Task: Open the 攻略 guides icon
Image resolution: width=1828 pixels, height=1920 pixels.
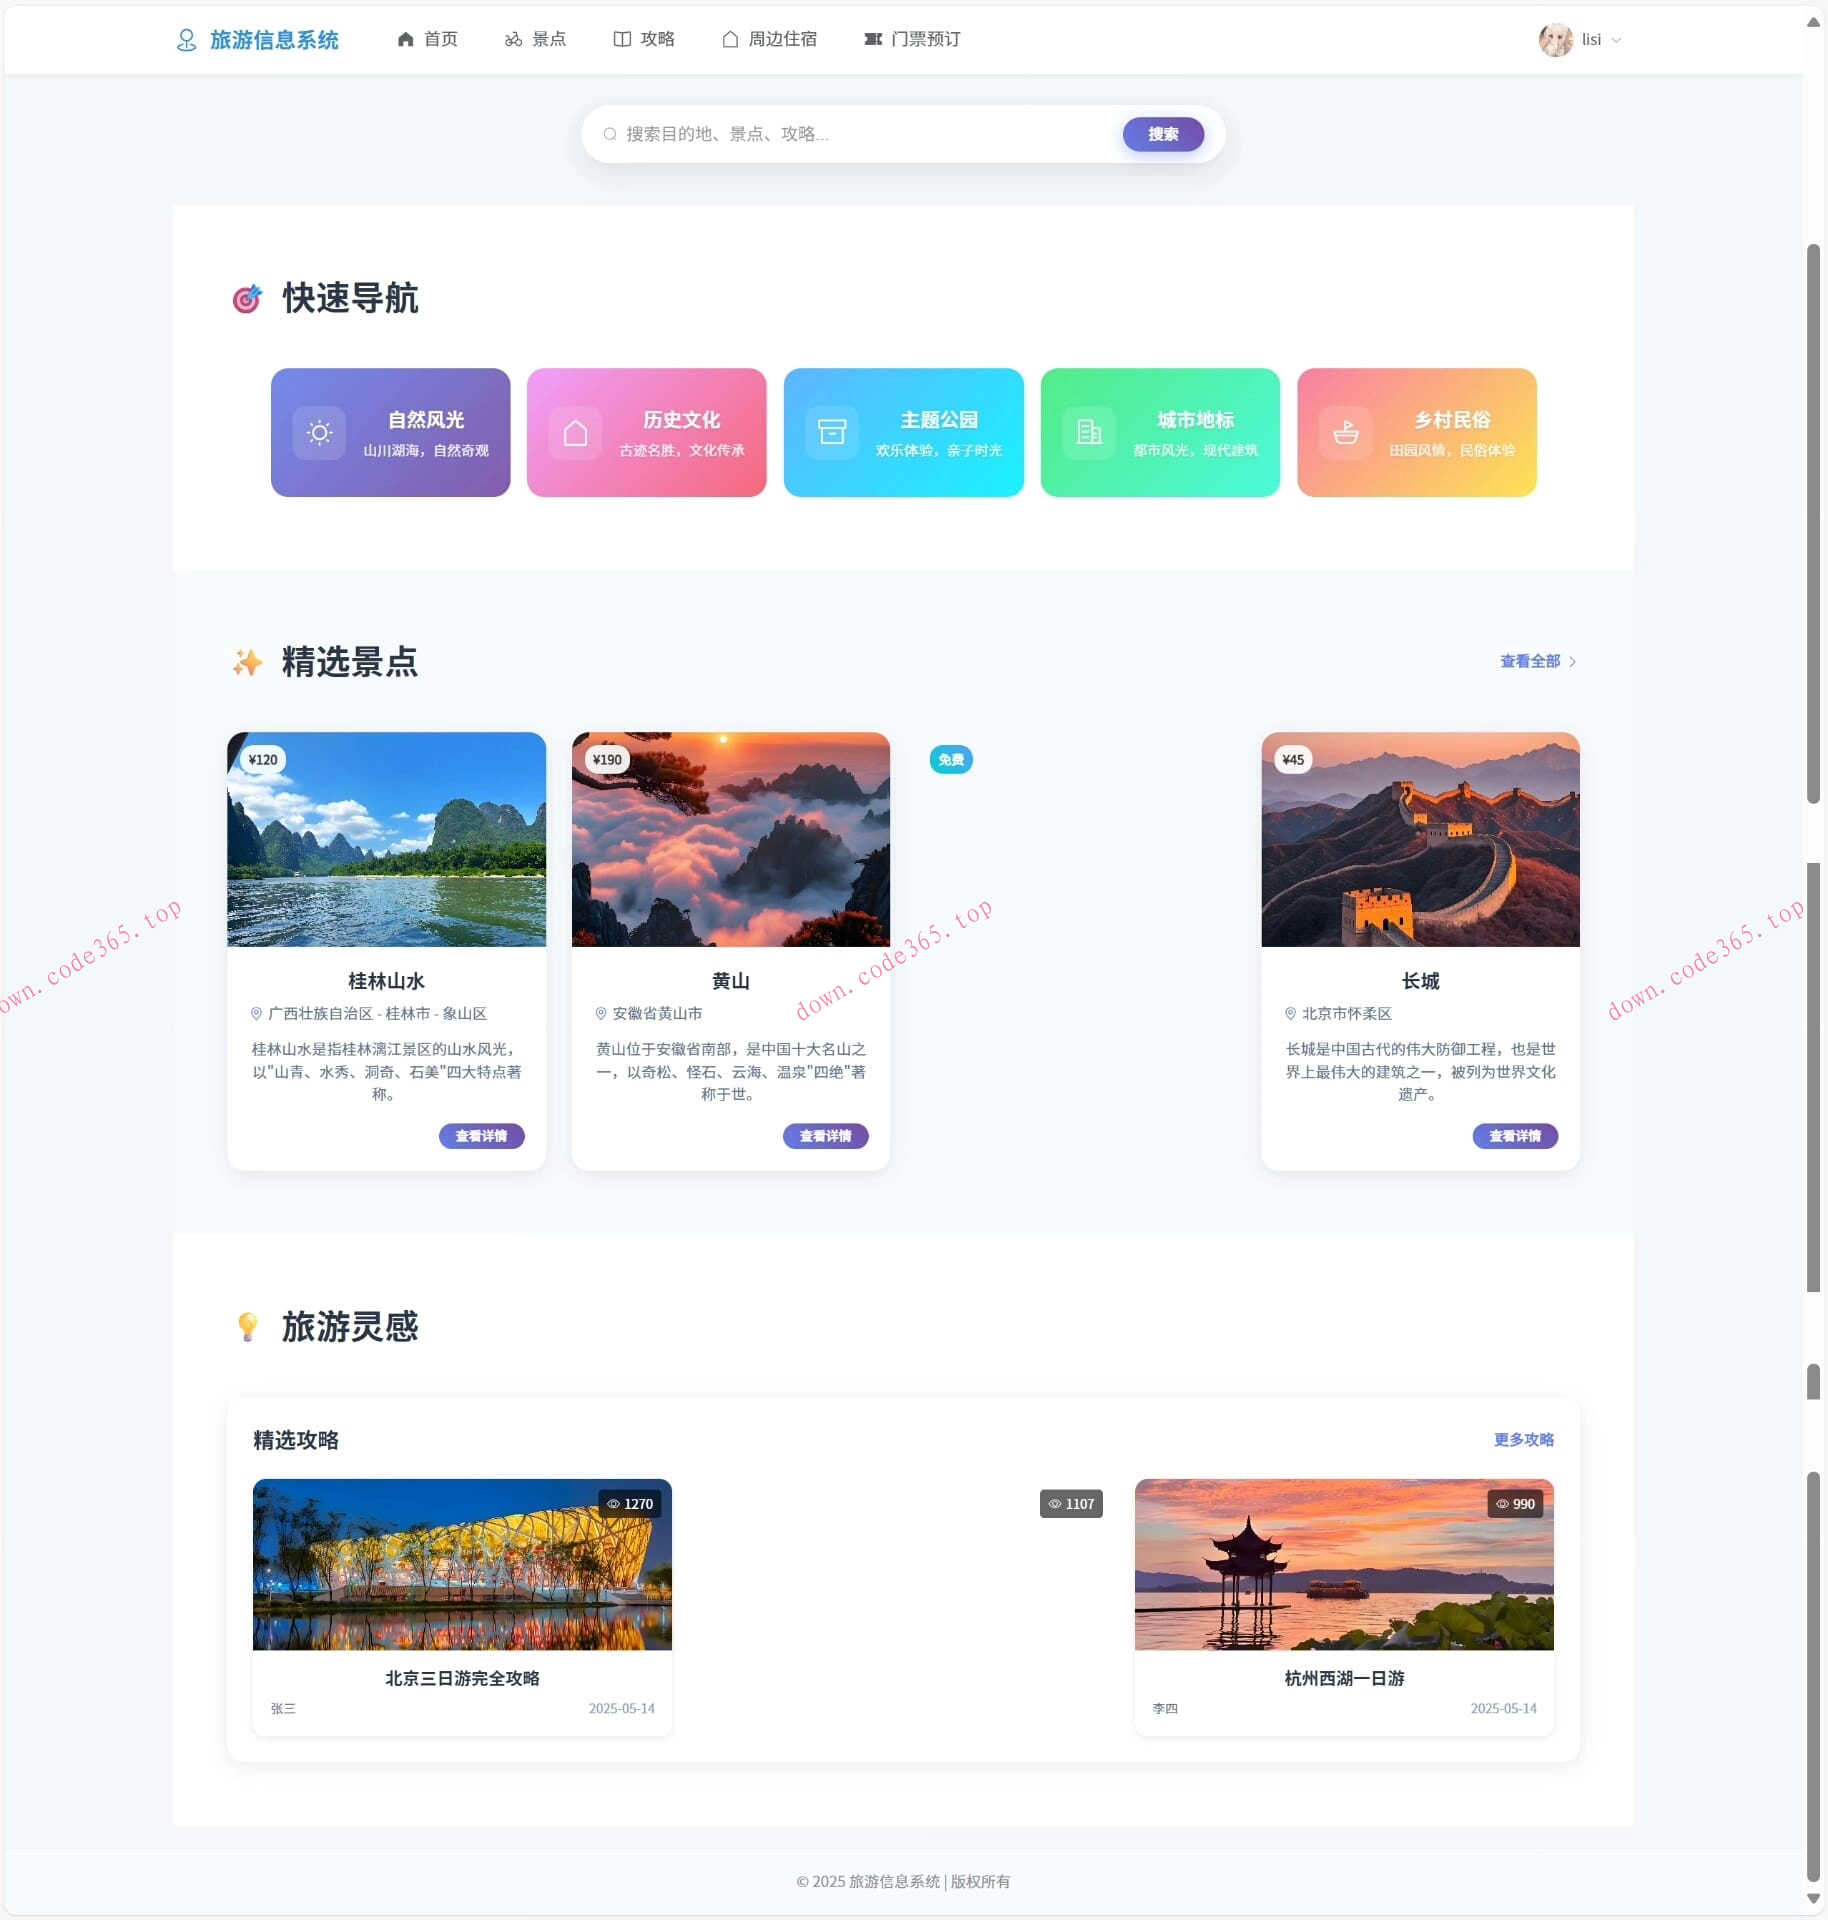Action: pos(621,38)
